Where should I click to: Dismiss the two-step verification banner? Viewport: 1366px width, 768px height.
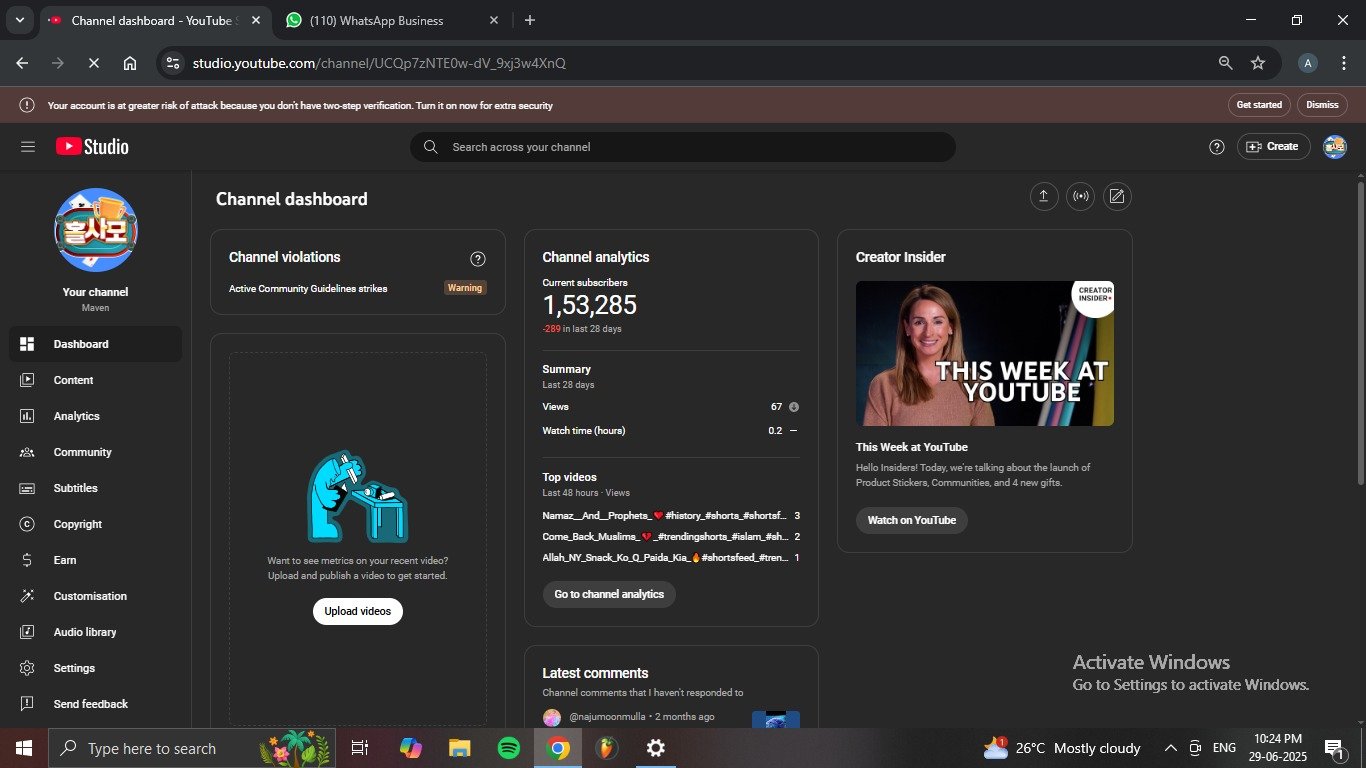click(x=1322, y=105)
